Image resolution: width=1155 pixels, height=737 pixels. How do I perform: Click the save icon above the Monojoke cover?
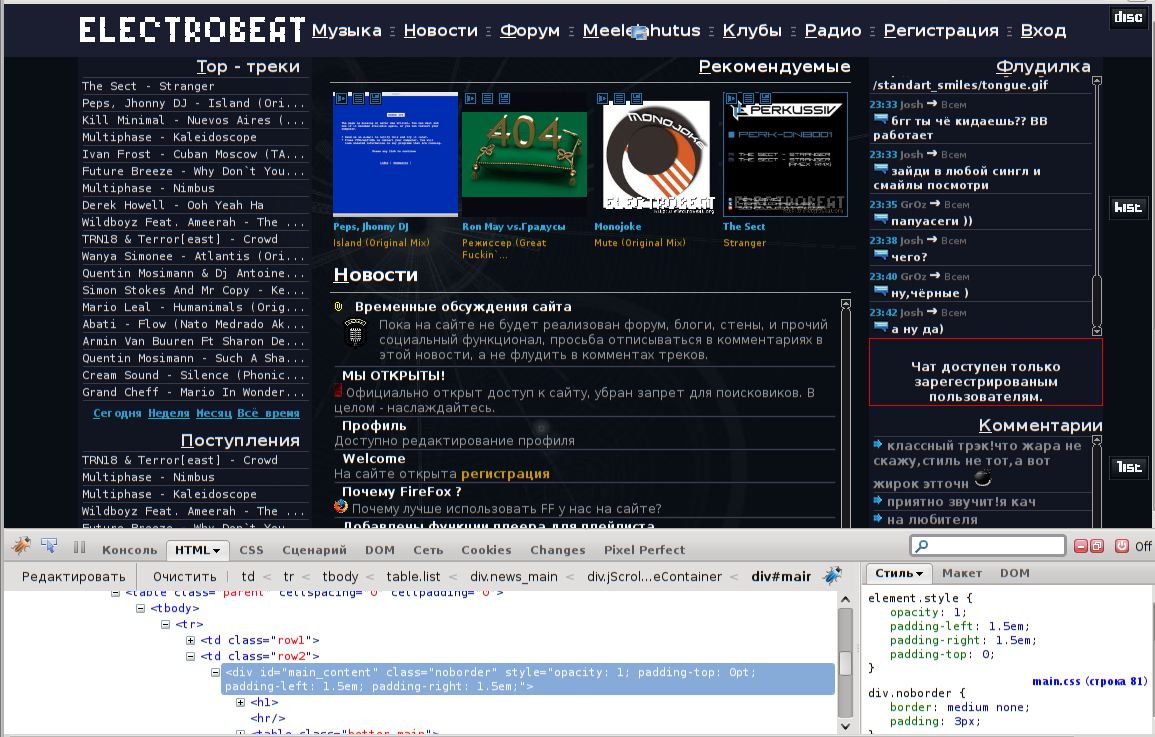pos(636,98)
